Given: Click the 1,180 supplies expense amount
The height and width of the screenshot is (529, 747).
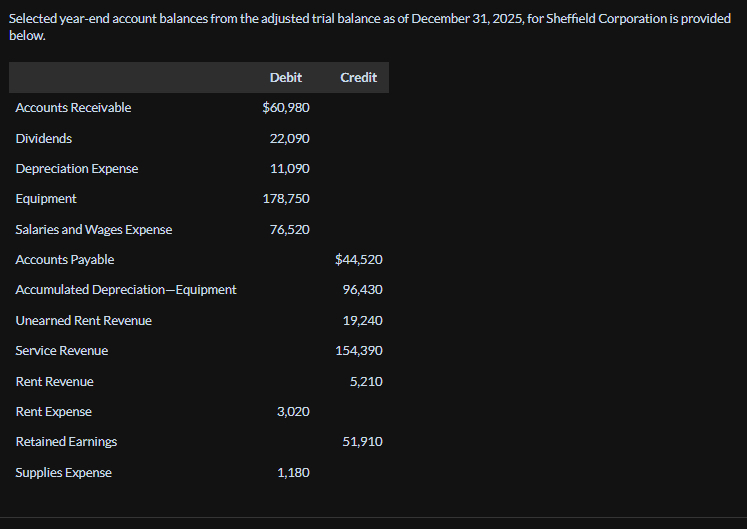Looking at the screenshot, I should pyautogui.click(x=293, y=473).
